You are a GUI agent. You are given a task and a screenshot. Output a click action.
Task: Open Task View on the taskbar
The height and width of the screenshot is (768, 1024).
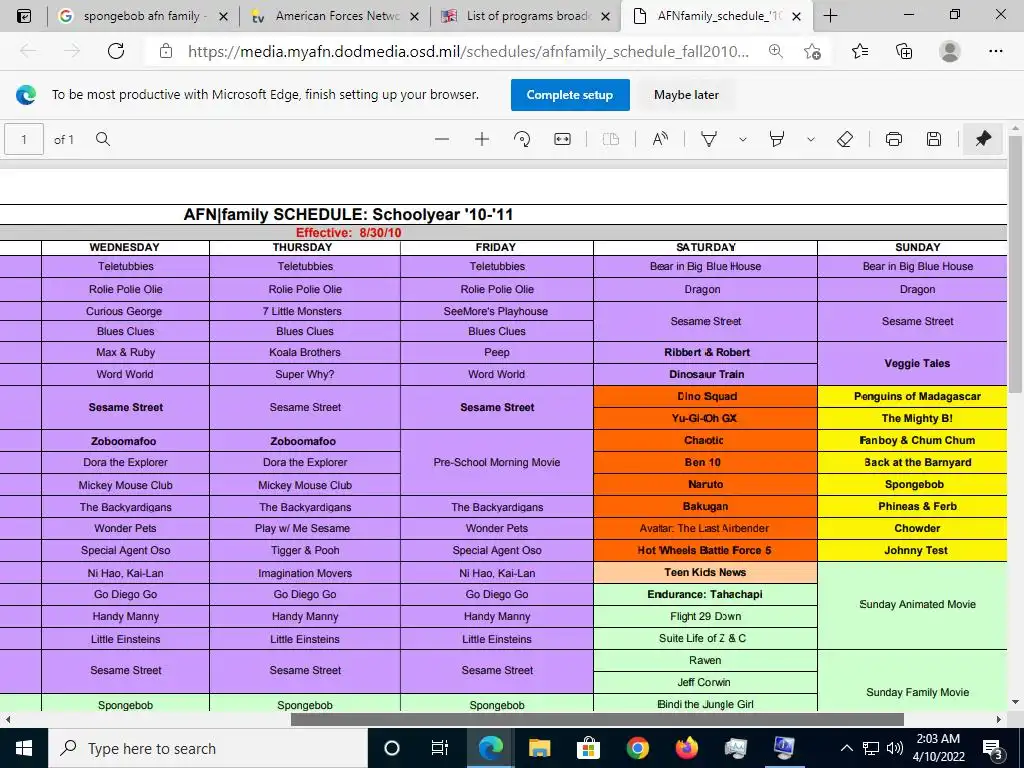pyautogui.click(x=440, y=748)
